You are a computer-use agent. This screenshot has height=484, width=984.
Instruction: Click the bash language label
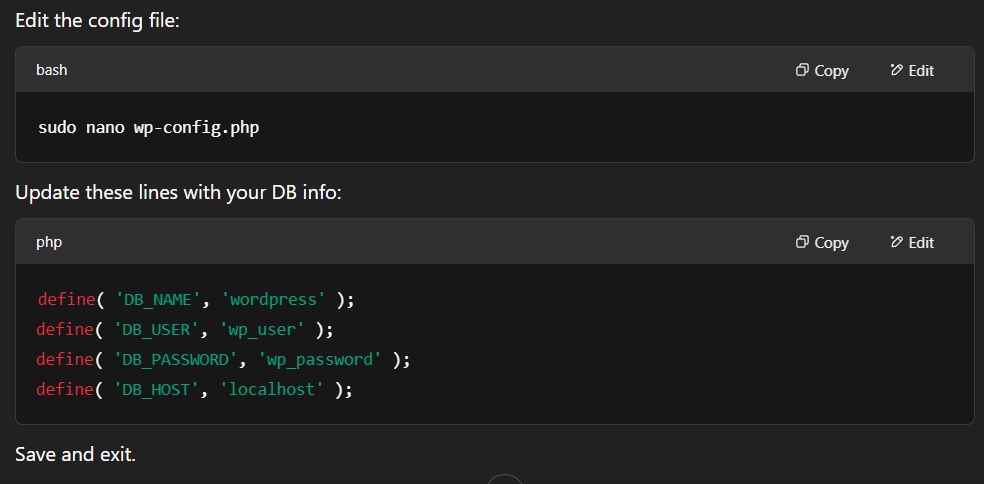[51, 70]
